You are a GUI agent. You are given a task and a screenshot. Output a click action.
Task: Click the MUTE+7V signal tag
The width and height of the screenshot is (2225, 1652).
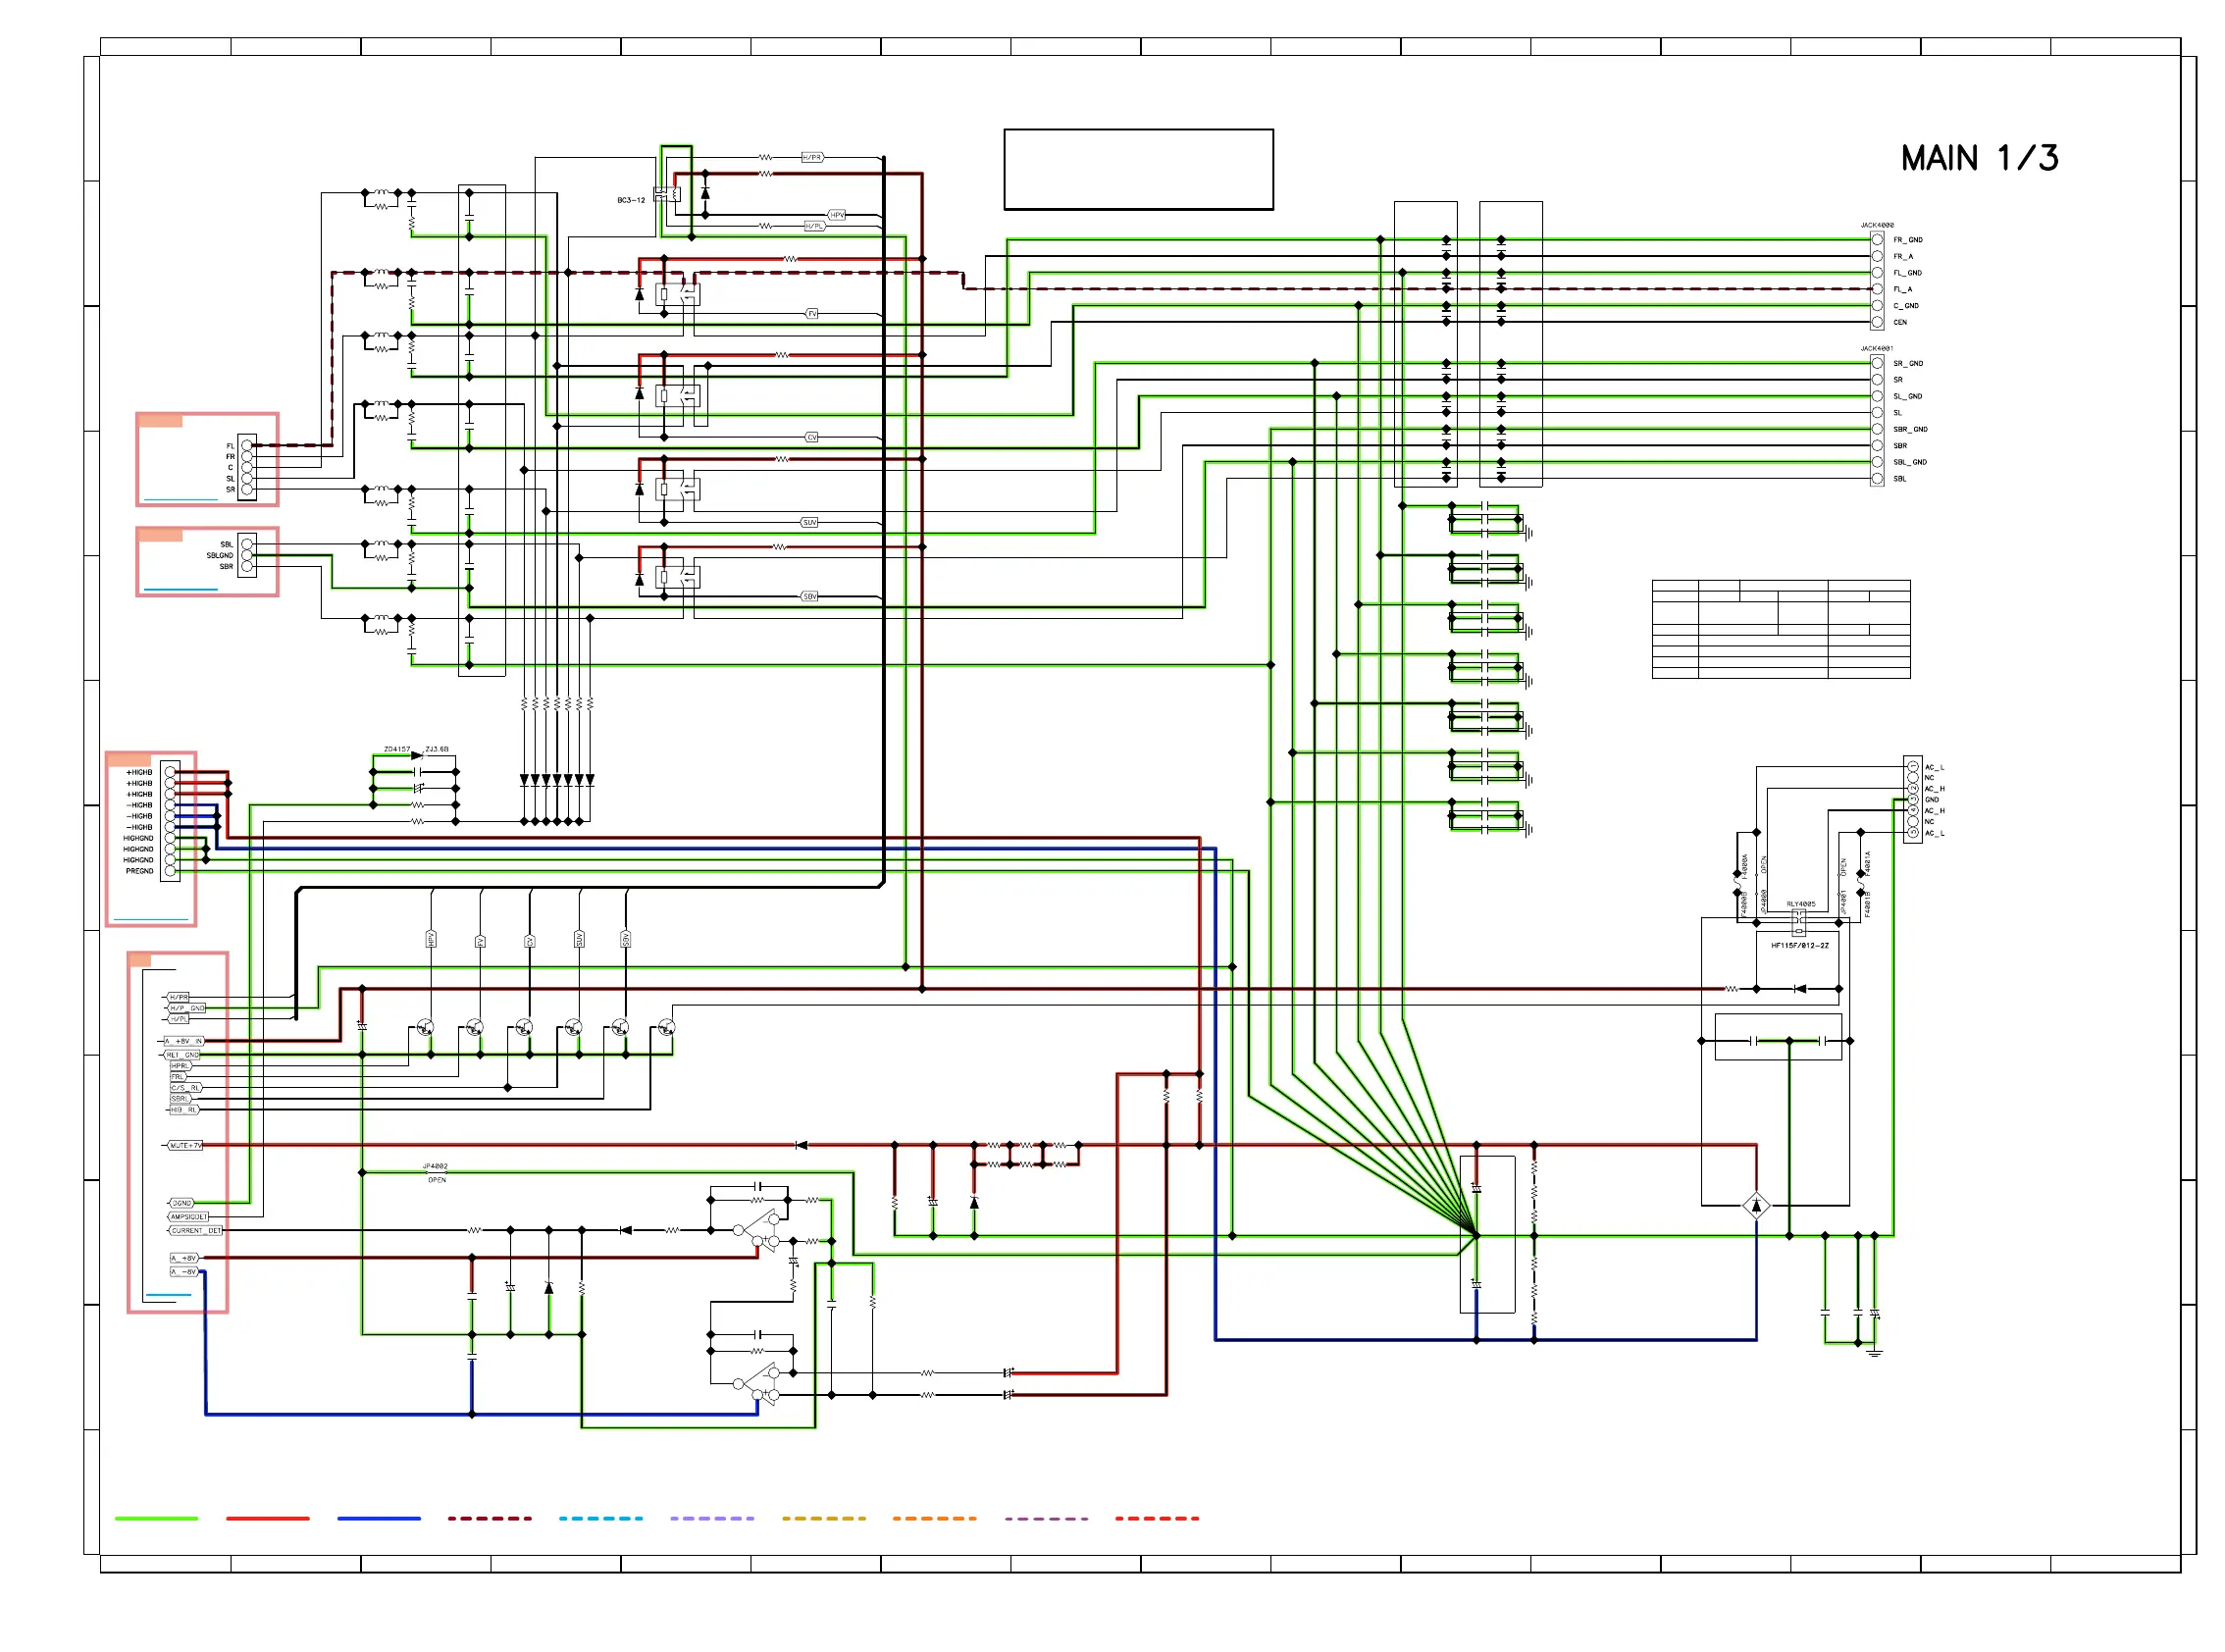[185, 1145]
